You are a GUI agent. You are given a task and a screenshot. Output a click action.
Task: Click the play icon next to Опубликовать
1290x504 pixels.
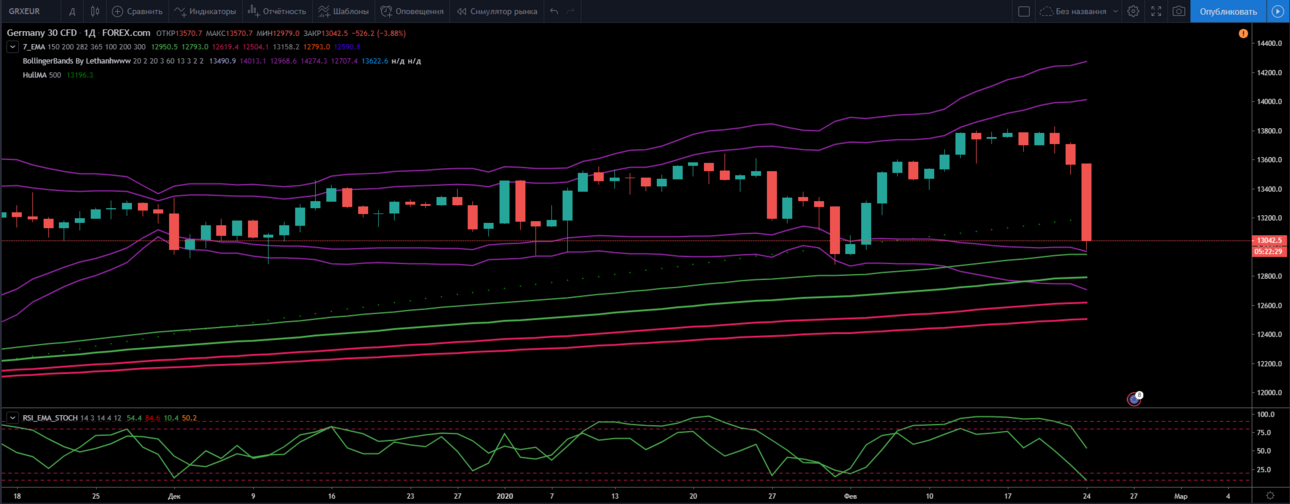[x=1278, y=11]
